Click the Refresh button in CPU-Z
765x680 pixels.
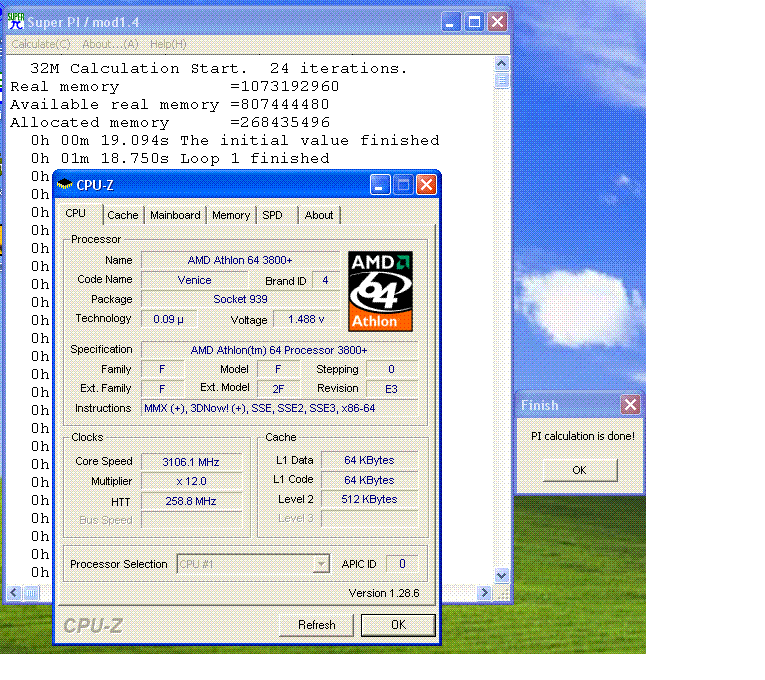317,625
